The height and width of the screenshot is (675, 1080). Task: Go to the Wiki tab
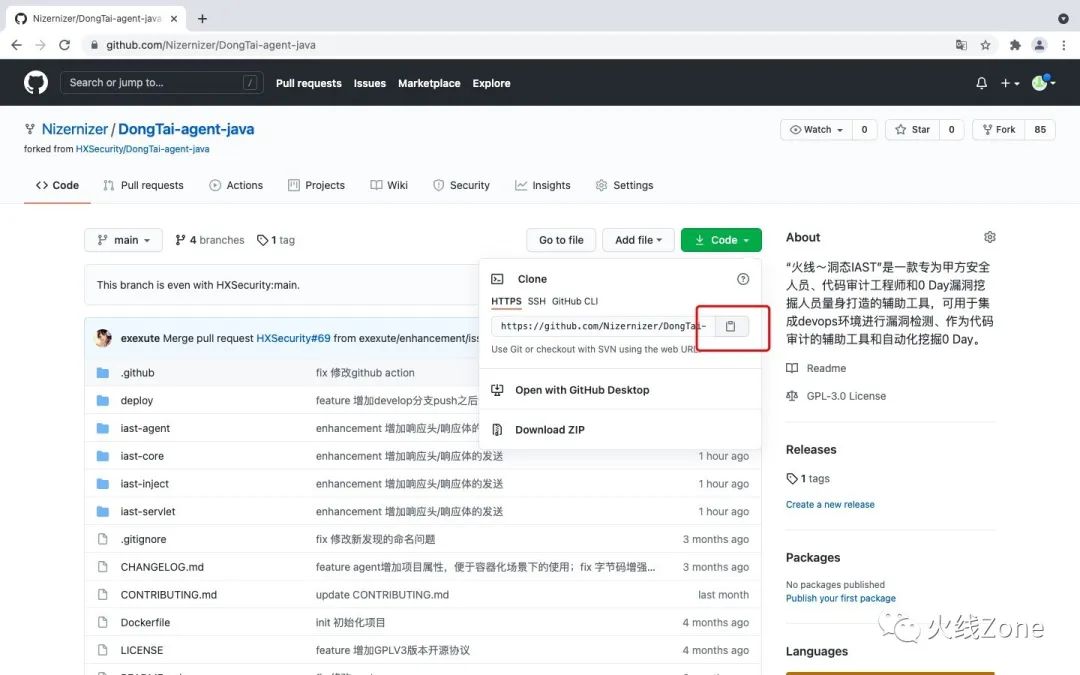pos(389,185)
